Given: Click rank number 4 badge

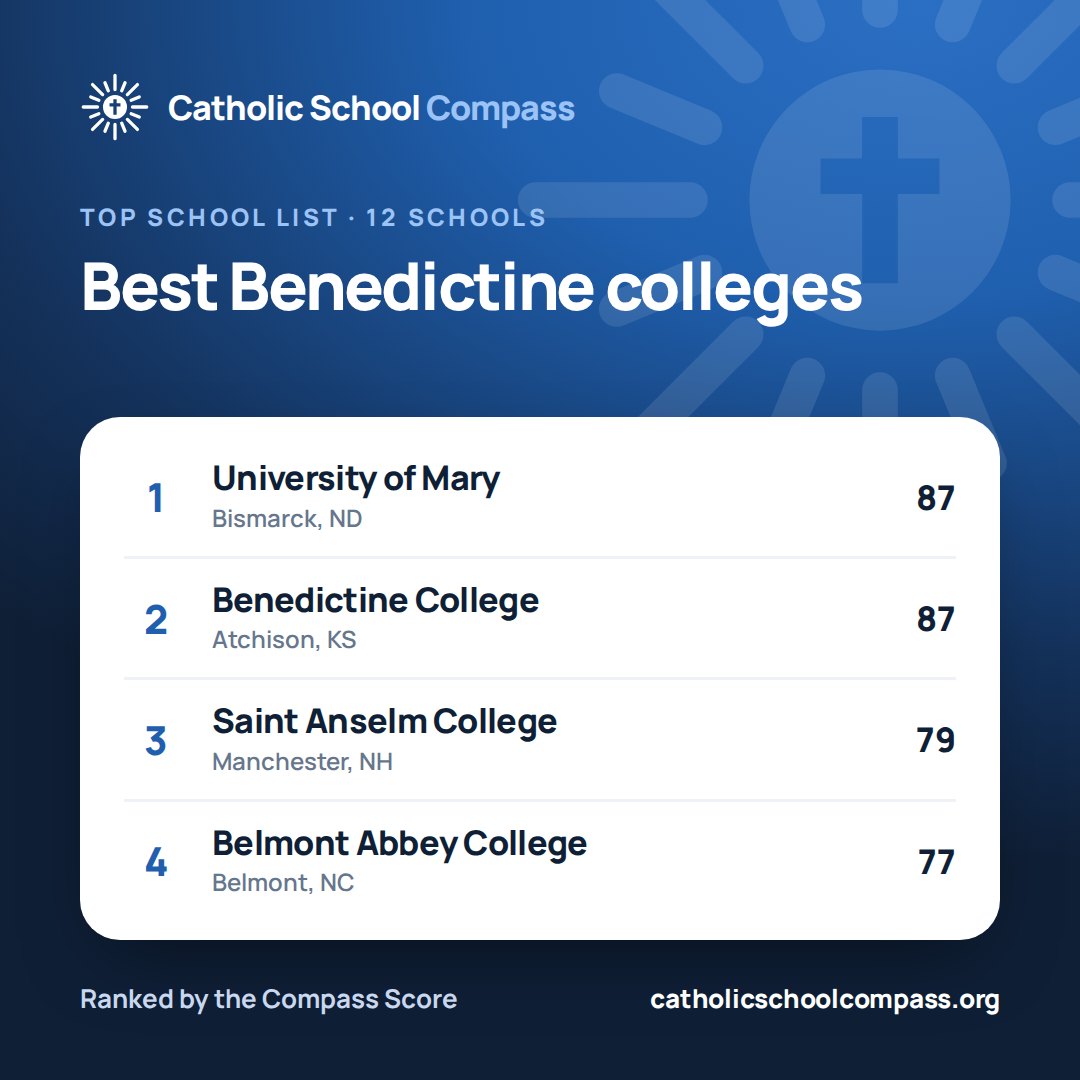Looking at the screenshot, I should [x=156, y=862].
